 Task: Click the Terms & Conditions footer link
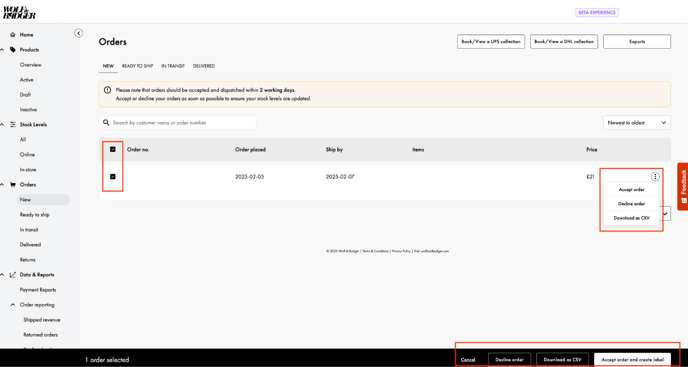coord(376,251)
